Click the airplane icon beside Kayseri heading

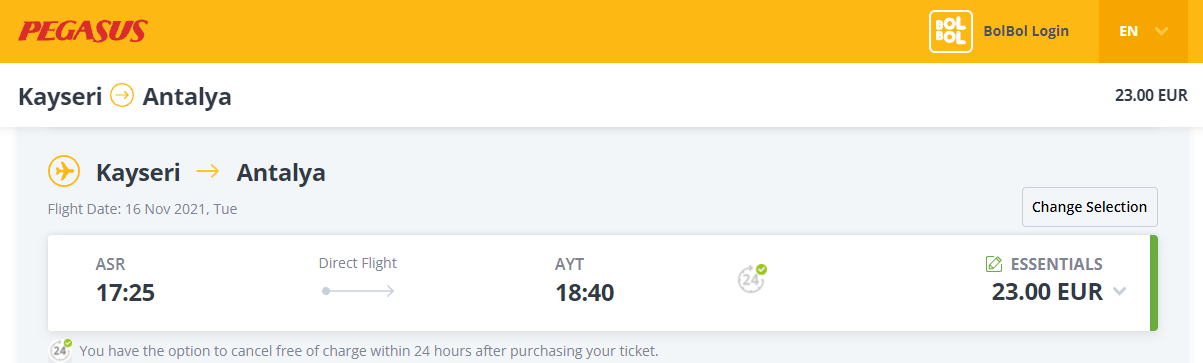pos(64,172)
